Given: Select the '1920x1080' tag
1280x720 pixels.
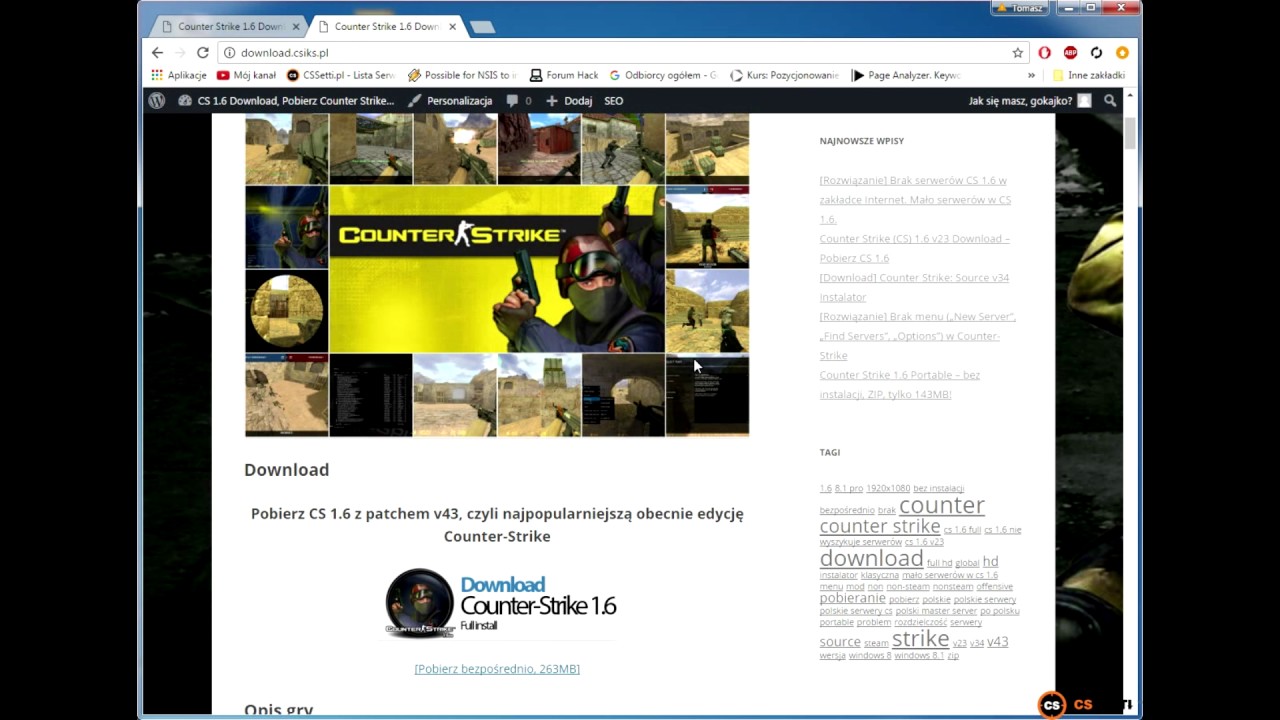Looking at the screenshot, I should [x=888, y=489].
